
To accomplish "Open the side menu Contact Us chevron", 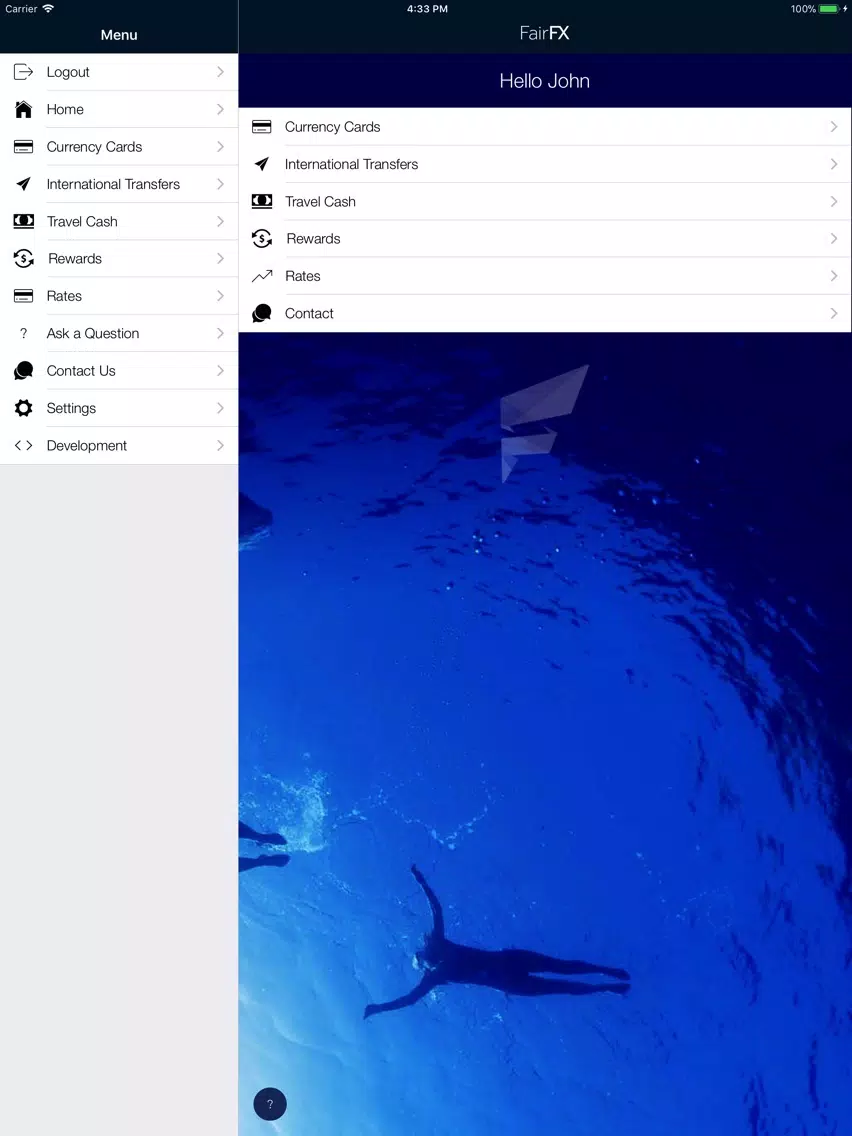I will pos(220,370).
